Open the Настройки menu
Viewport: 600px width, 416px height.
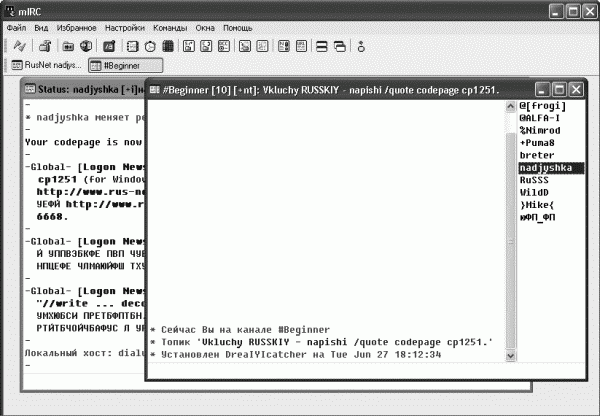(125, 28)
